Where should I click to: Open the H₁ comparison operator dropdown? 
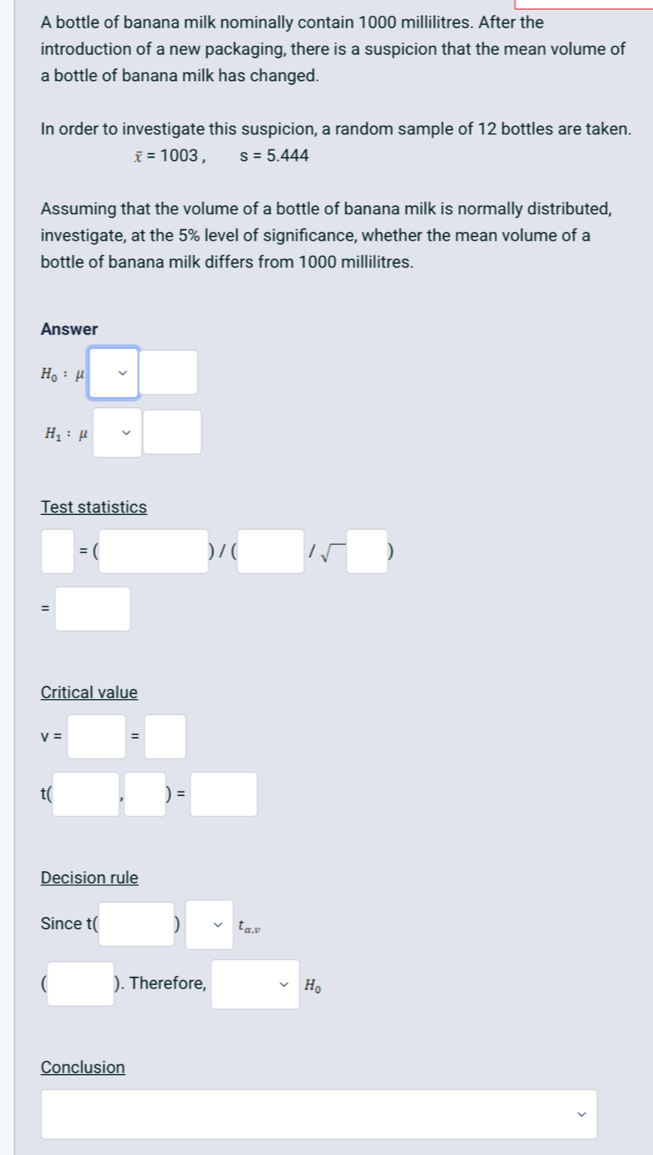coord(116,431)
